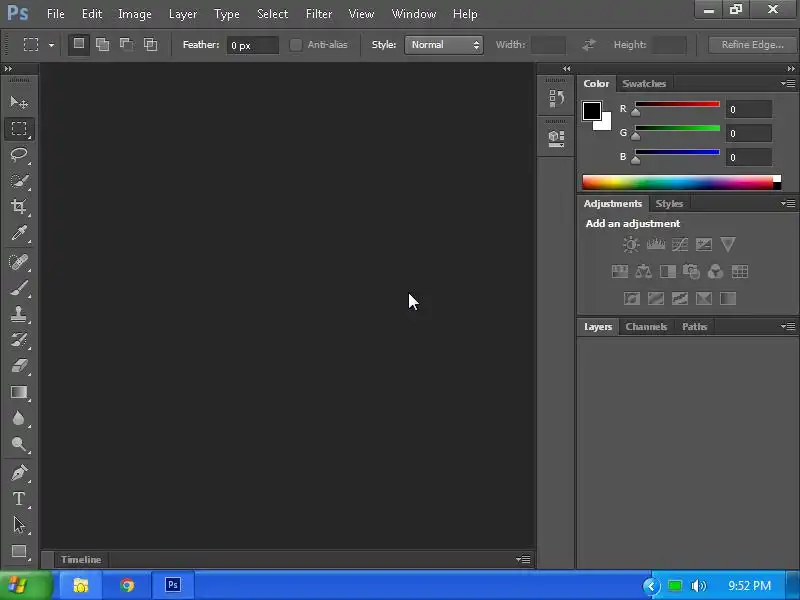This screenshot has width=800, height=600.
Task: Add a Color Balance adjustment
Action: tap(643, 271)
